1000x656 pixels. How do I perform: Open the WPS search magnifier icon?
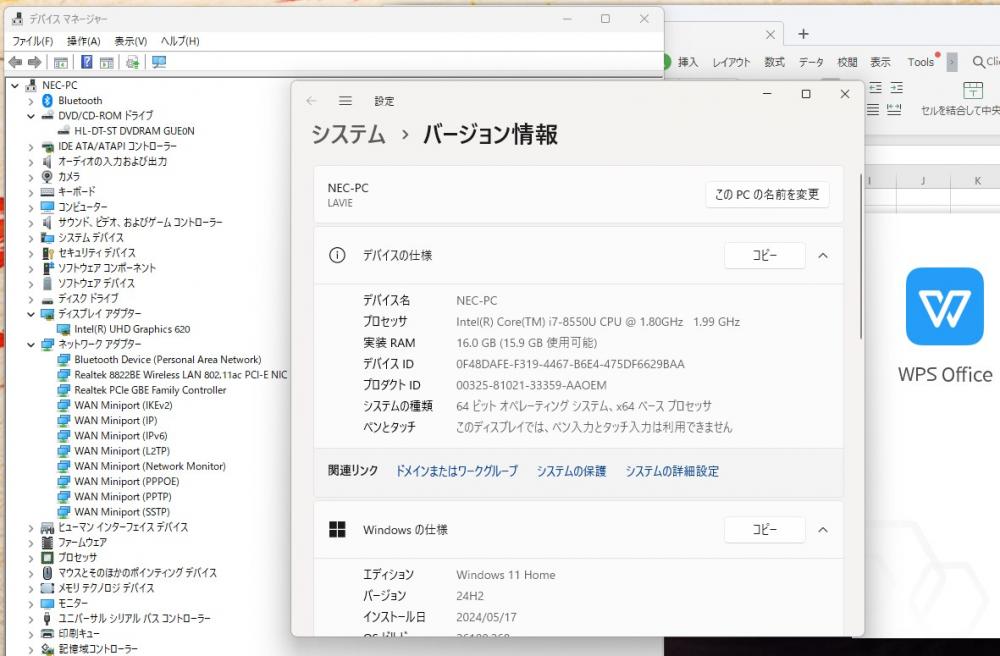(978, 62)
